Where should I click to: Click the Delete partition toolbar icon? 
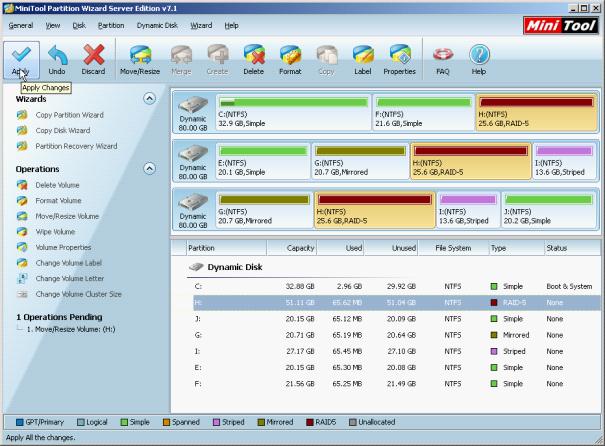click(253, 55)
